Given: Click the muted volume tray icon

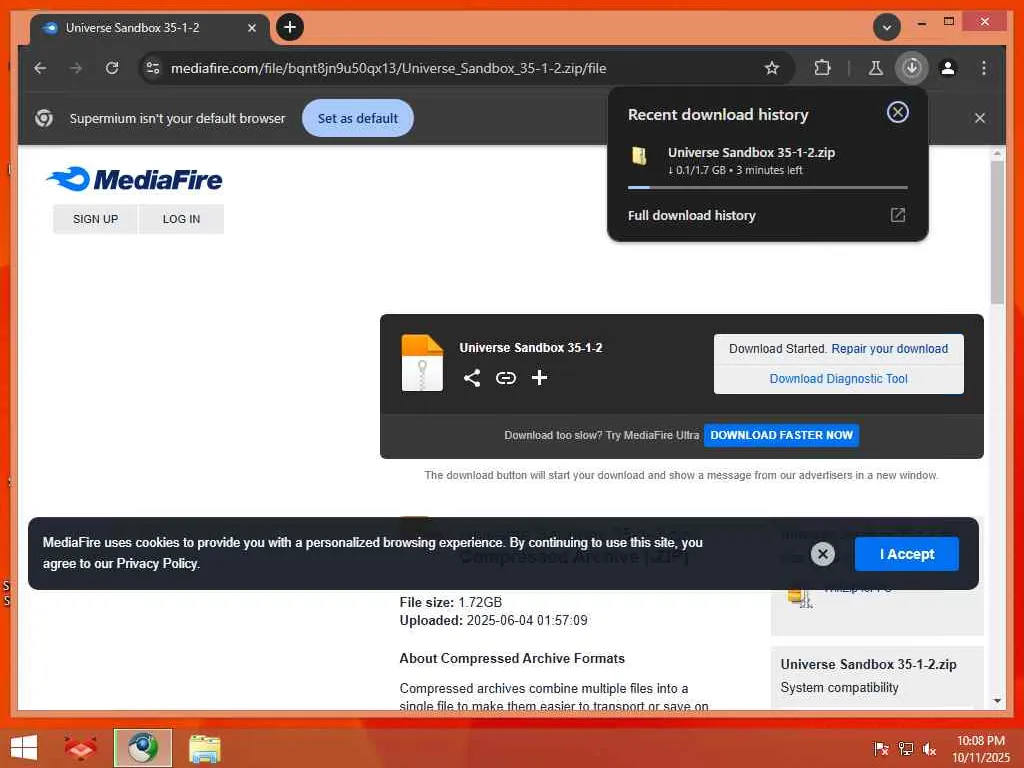Looking at the screenshot, I should [929, 748].
